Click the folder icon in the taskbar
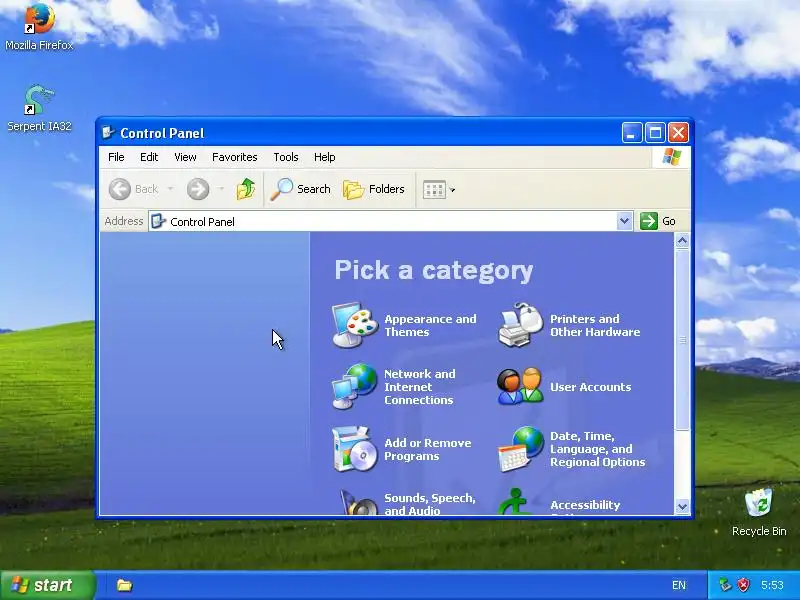Image resolution: width=800 pixels, height=600 pixels. coord(124,585)
